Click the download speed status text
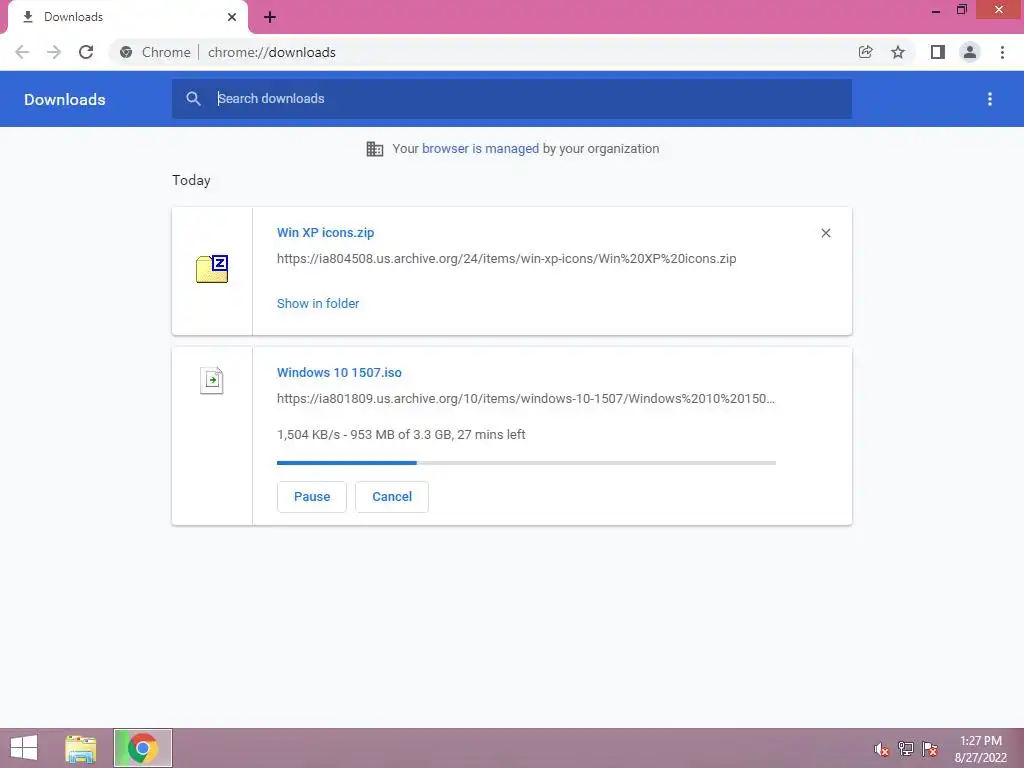This screenshot has width=1024, height=768. 401,435
